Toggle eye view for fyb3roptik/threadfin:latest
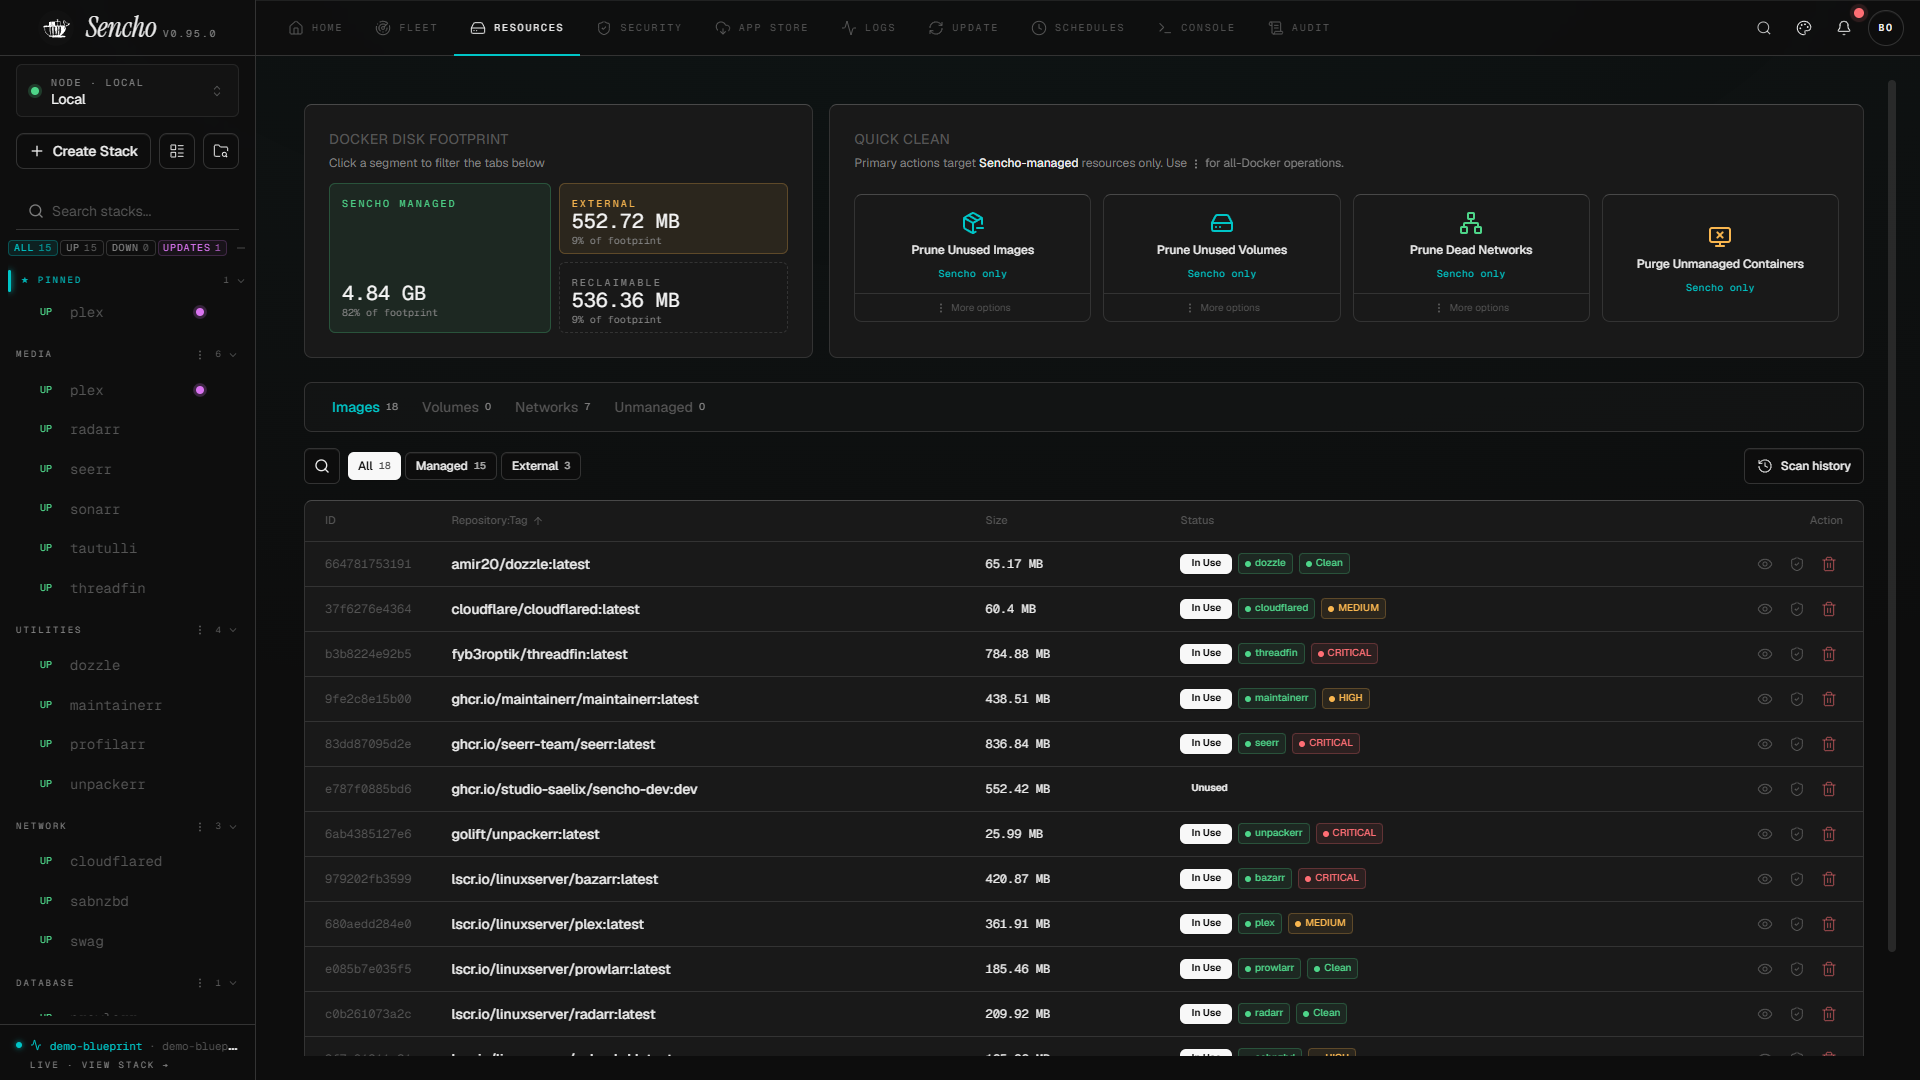 (x=1765, y=654)
